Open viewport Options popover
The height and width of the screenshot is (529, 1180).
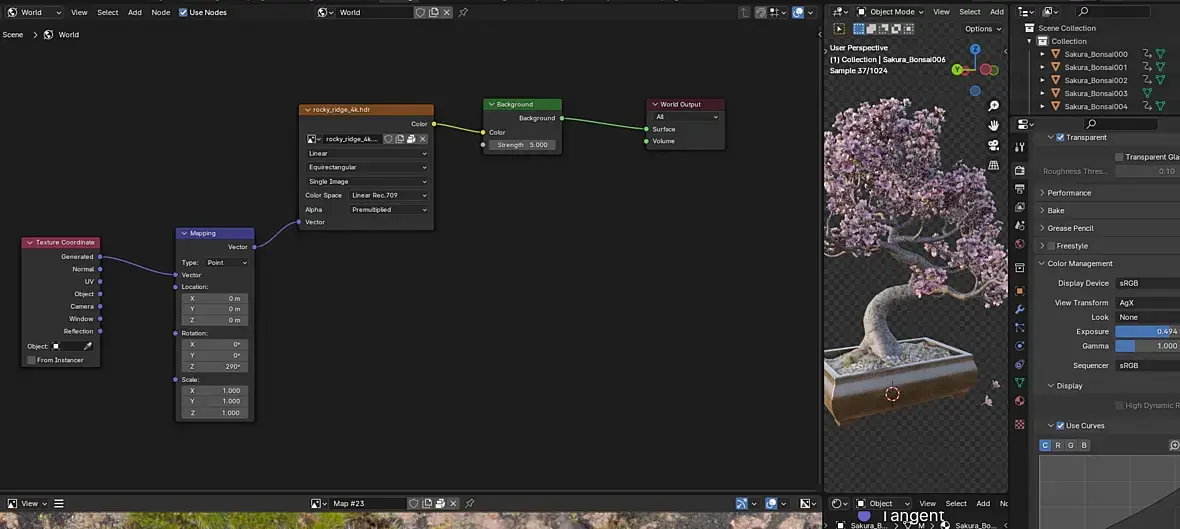pyautogui.click(x=983, y=29)
